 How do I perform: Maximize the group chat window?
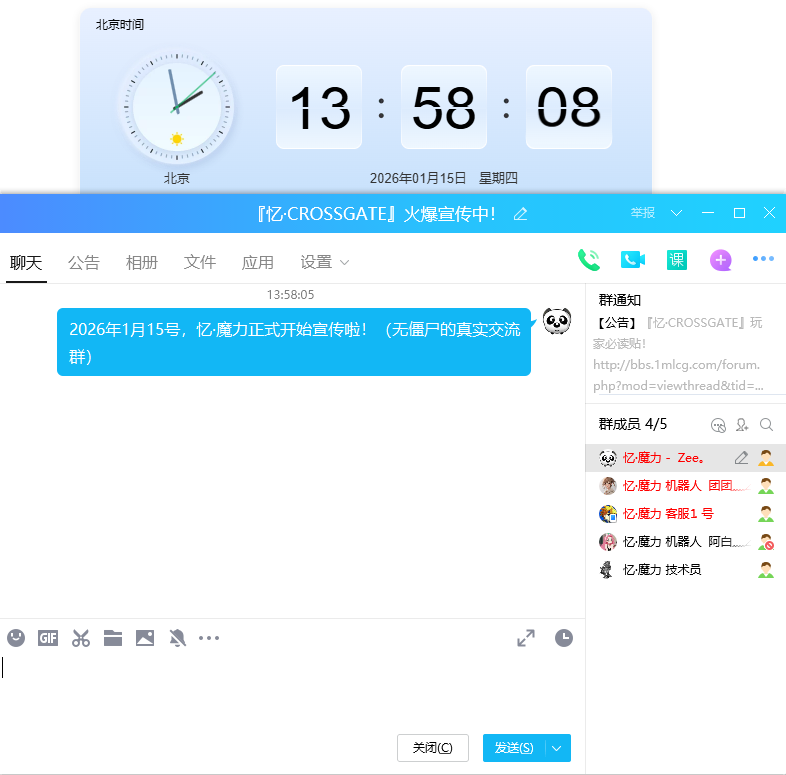click(739, 213)
